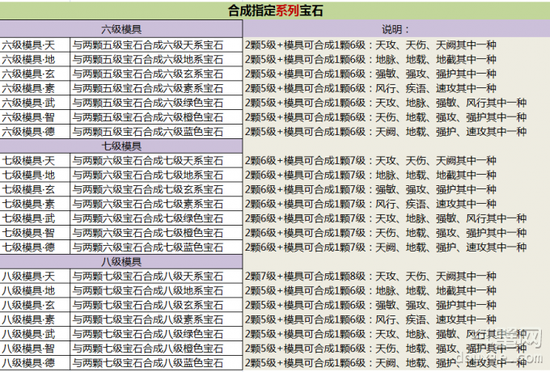Select the 六级模具 section header
This screenshot has height=372, width=550.
pos(121,29)
